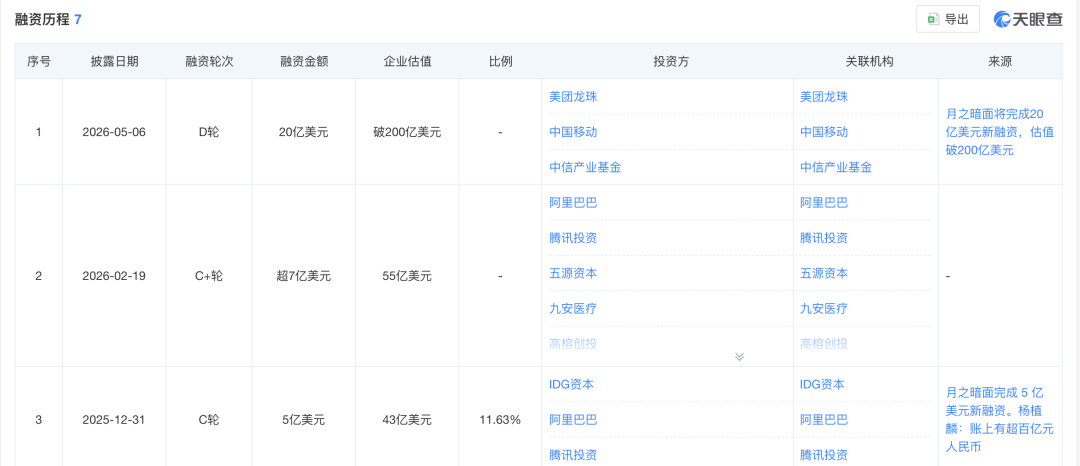The width and height of the screenshot is (1080, 466).
Task: Click the count 7 beside 融资历程
Action: pos(78,19)
